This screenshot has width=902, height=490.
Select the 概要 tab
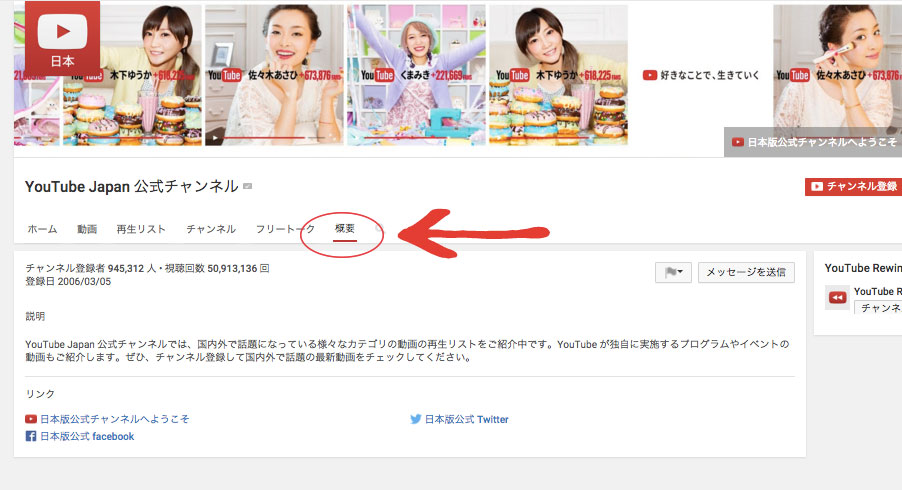tap(345, 228)
